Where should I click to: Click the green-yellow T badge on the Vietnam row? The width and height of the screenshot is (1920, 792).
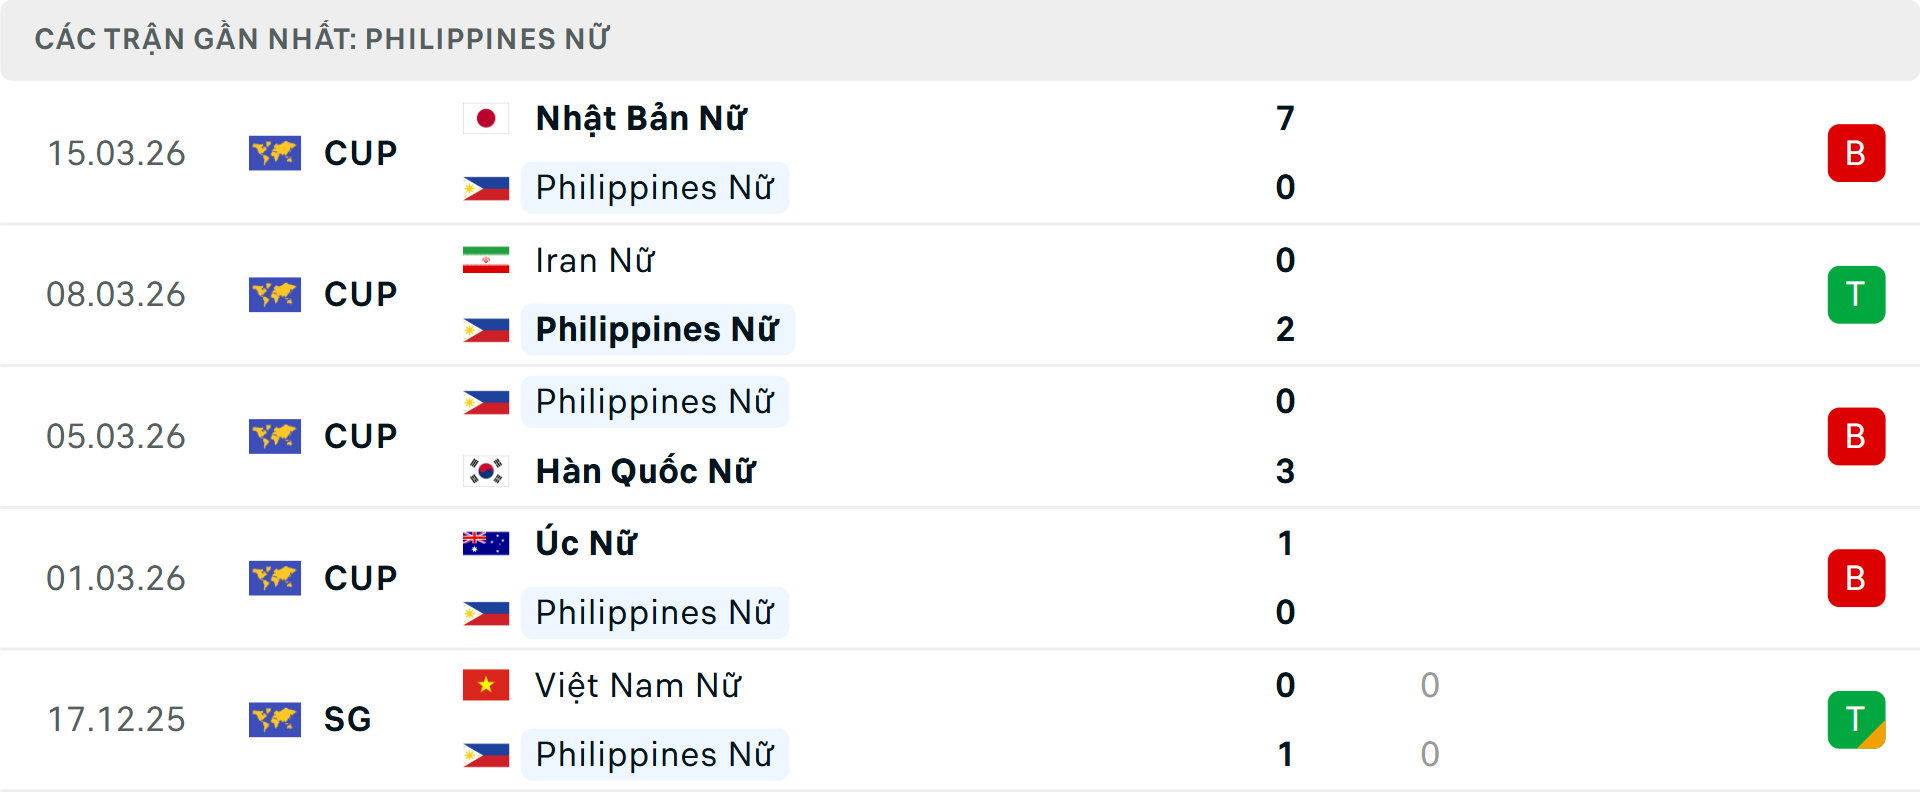pyautogui.click(x=1856, y=719)
